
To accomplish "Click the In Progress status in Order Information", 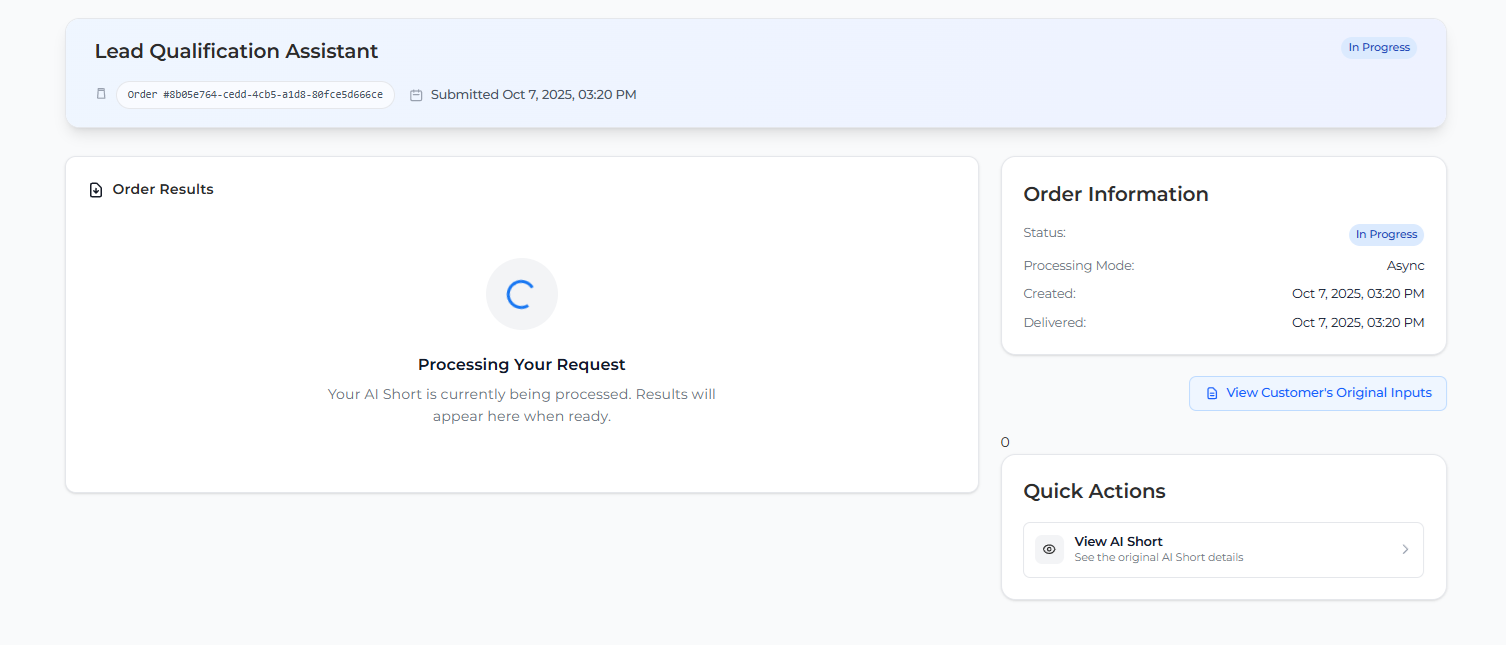I will point(1385,234).
